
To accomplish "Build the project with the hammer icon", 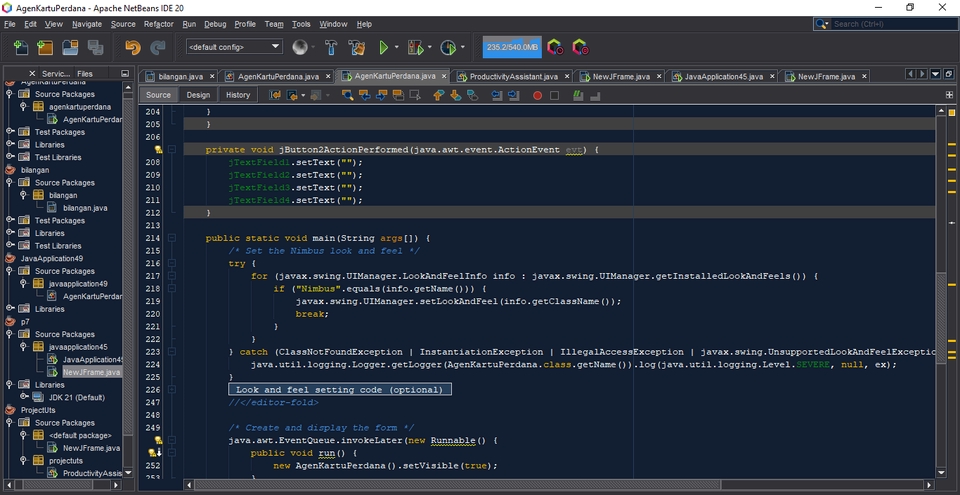I will [x=331, y=47].
